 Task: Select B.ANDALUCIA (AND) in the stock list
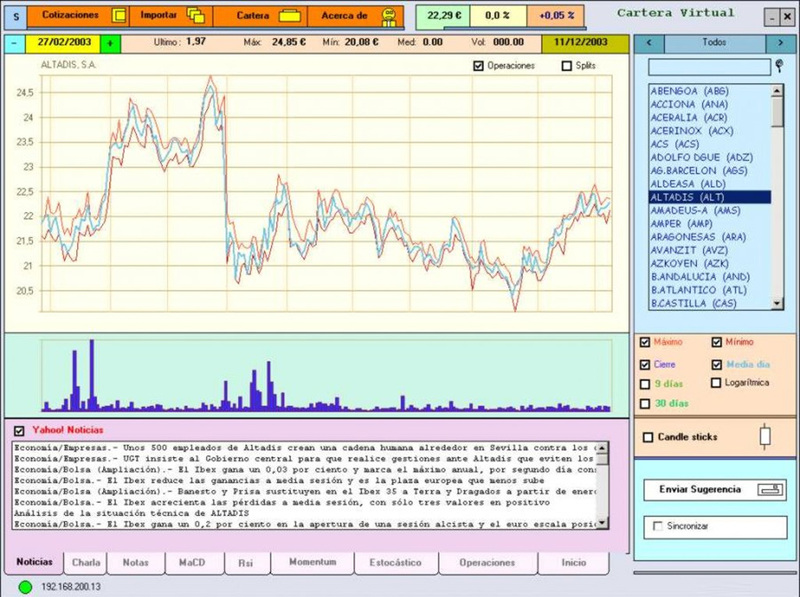coord(710,277)
